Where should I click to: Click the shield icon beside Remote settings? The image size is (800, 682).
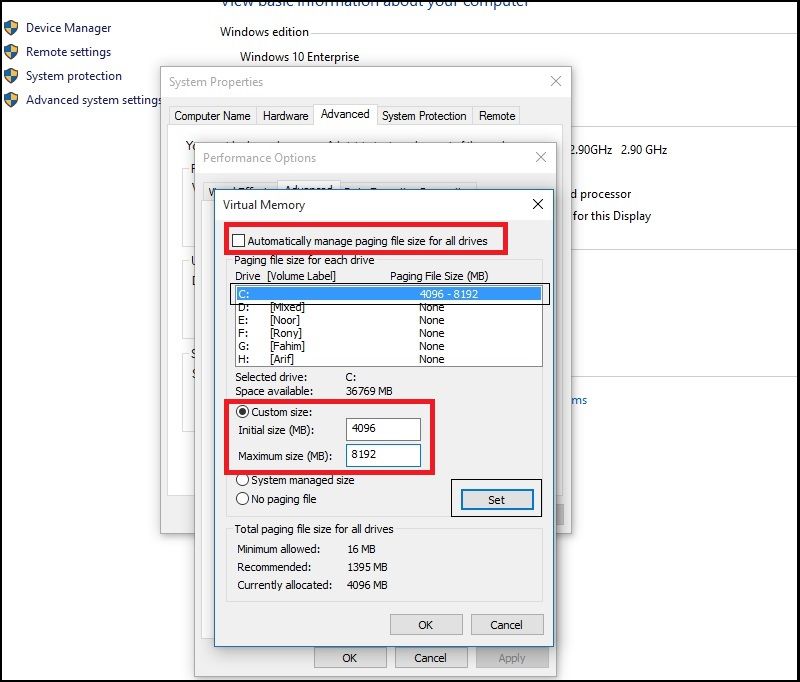pyautogui.click(x=11, y=52)
